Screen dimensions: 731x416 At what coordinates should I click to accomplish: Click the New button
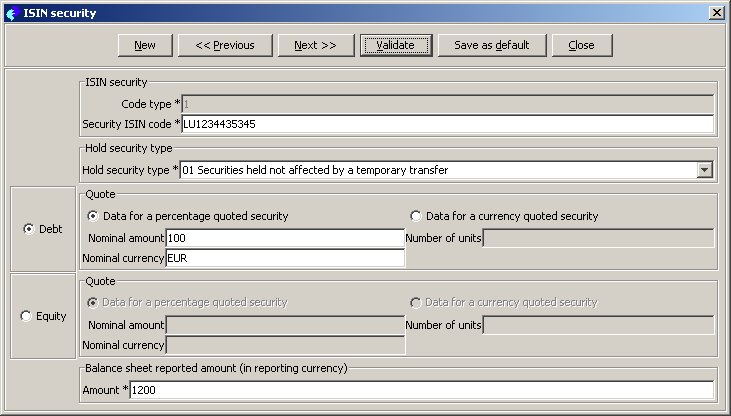pyautogui.click(x=145, y=45)
